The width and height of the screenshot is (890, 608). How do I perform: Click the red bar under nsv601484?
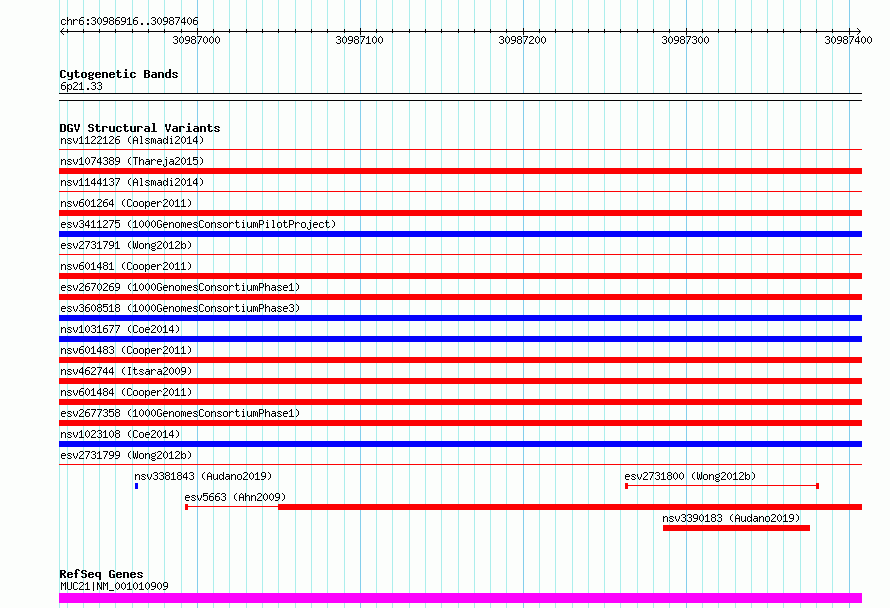pyautogui.click(x=460, y=402)
